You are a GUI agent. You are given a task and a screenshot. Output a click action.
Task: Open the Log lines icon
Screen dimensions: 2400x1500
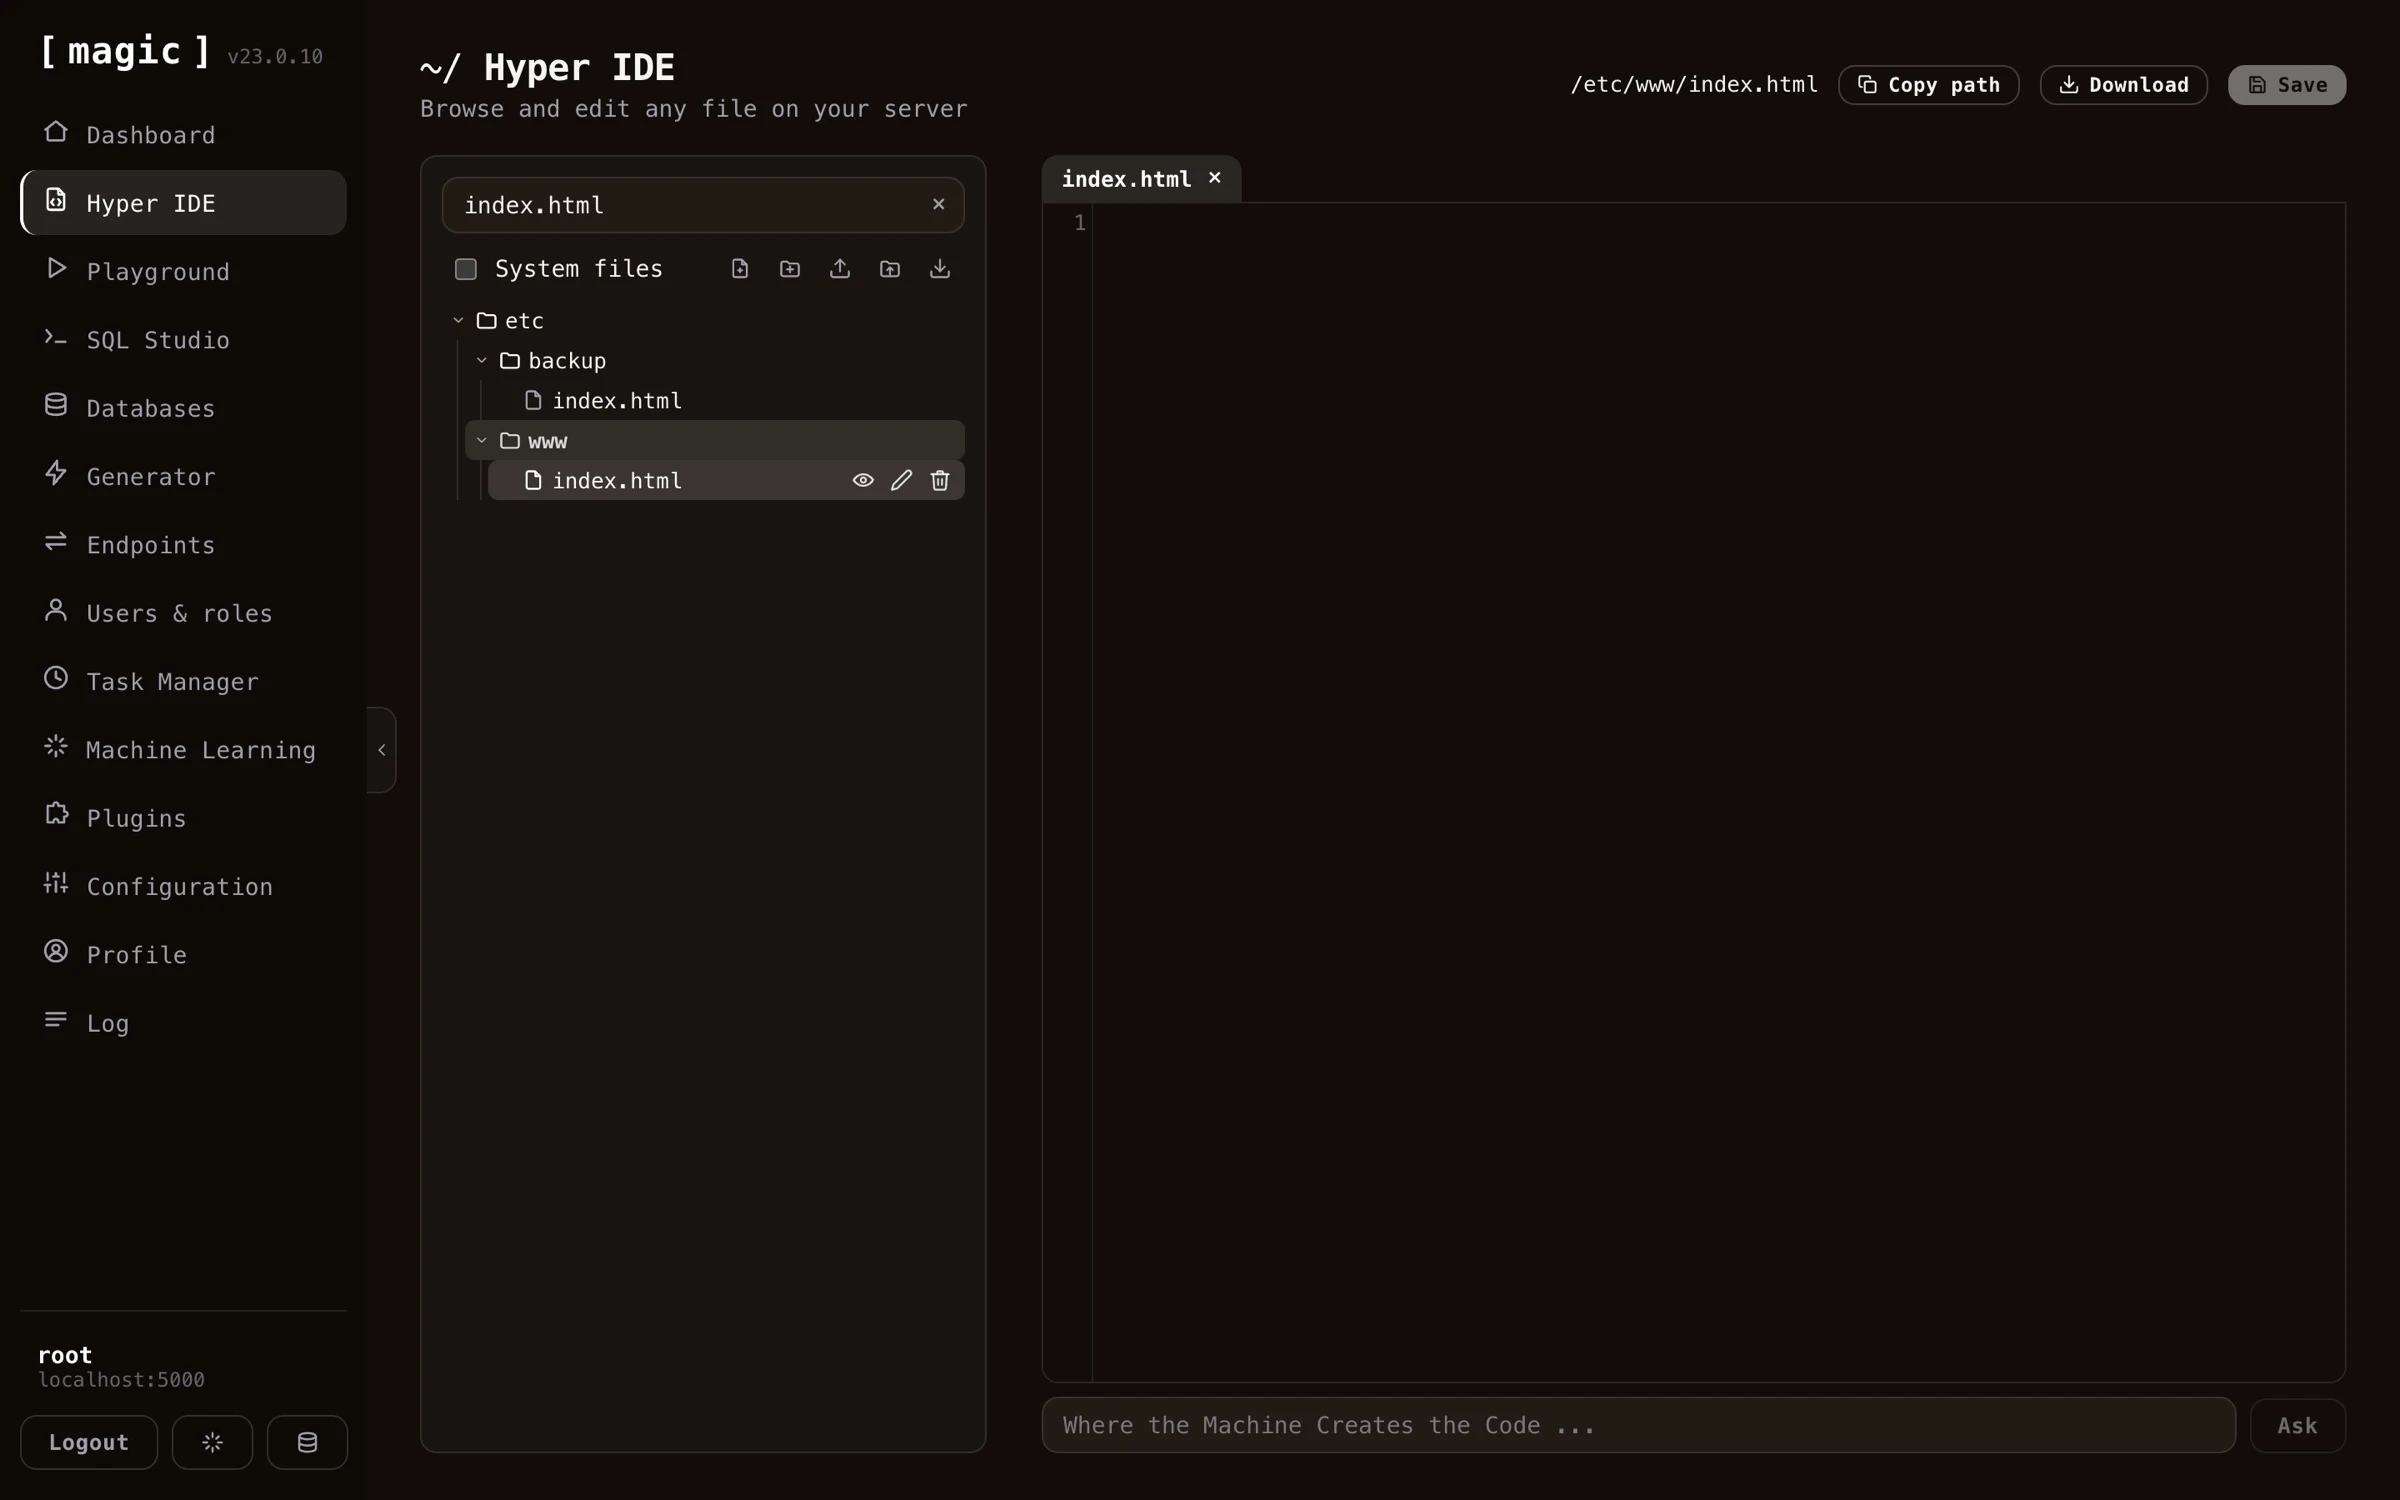pos(56,1020)
